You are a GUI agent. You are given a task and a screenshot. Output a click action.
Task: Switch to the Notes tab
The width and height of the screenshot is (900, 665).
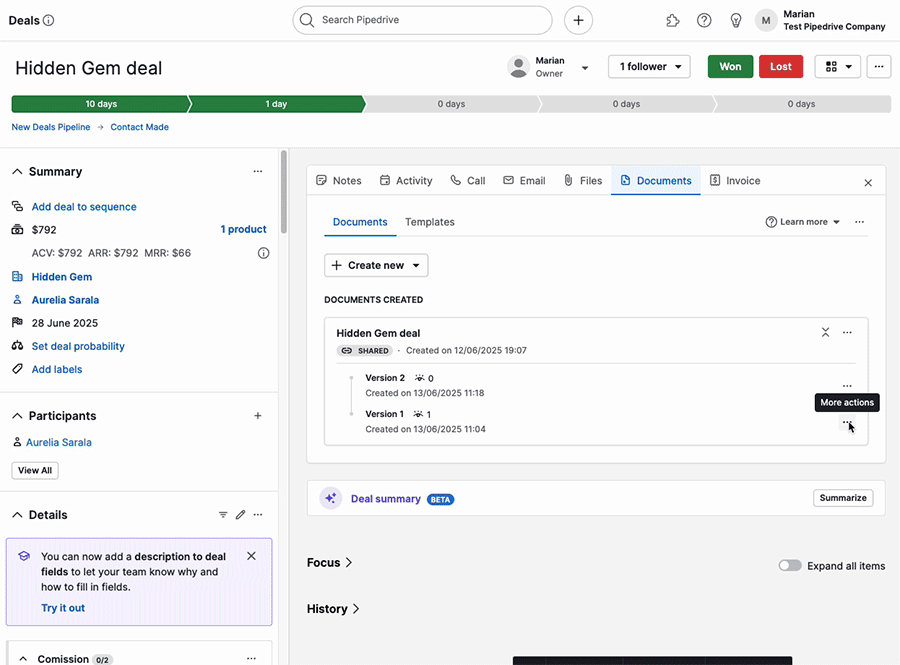pyautogui.click(x=339, y=181)
